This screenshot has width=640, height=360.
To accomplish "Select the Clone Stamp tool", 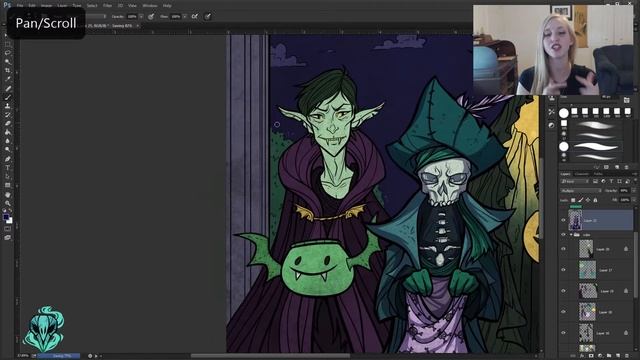I will point(7,106).
